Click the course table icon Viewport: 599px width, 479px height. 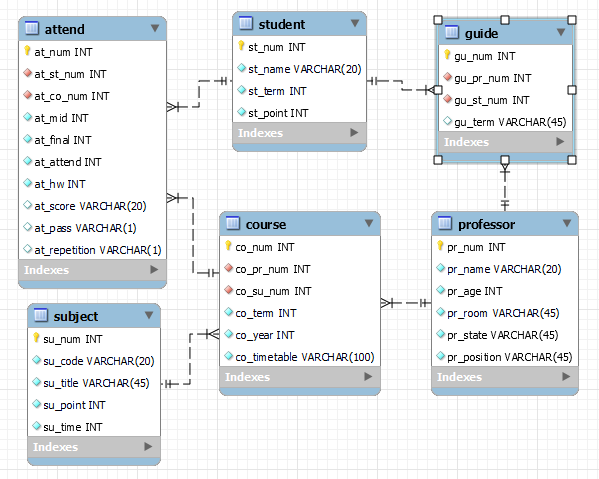coord(233,223)
